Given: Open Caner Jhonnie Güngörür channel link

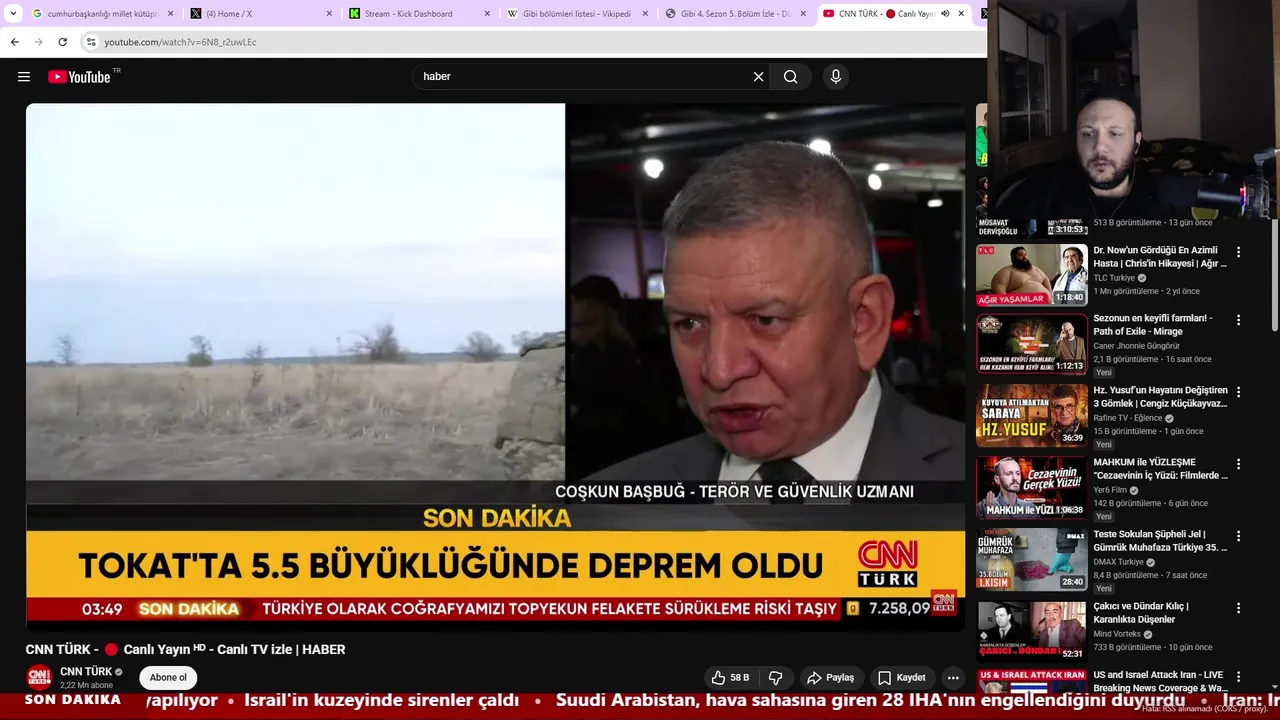Looking at the screenshot, I should click(1136, 346).
